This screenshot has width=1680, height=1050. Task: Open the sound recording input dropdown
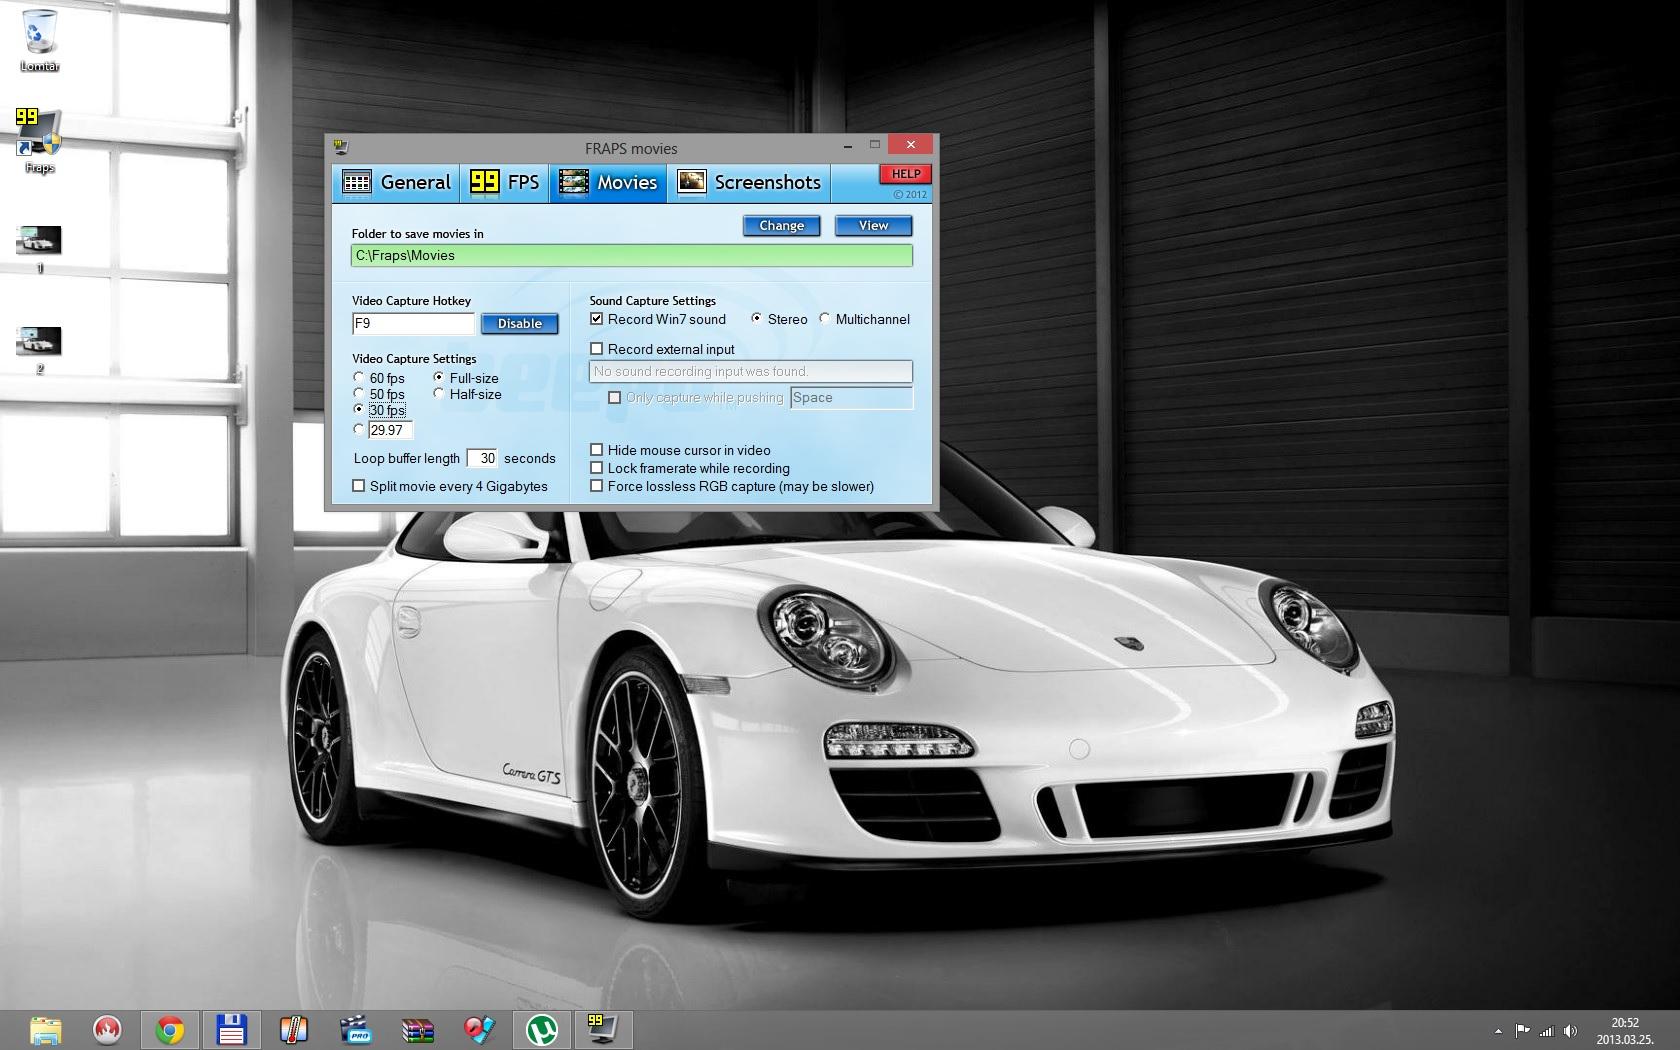(x=751, y=372)
